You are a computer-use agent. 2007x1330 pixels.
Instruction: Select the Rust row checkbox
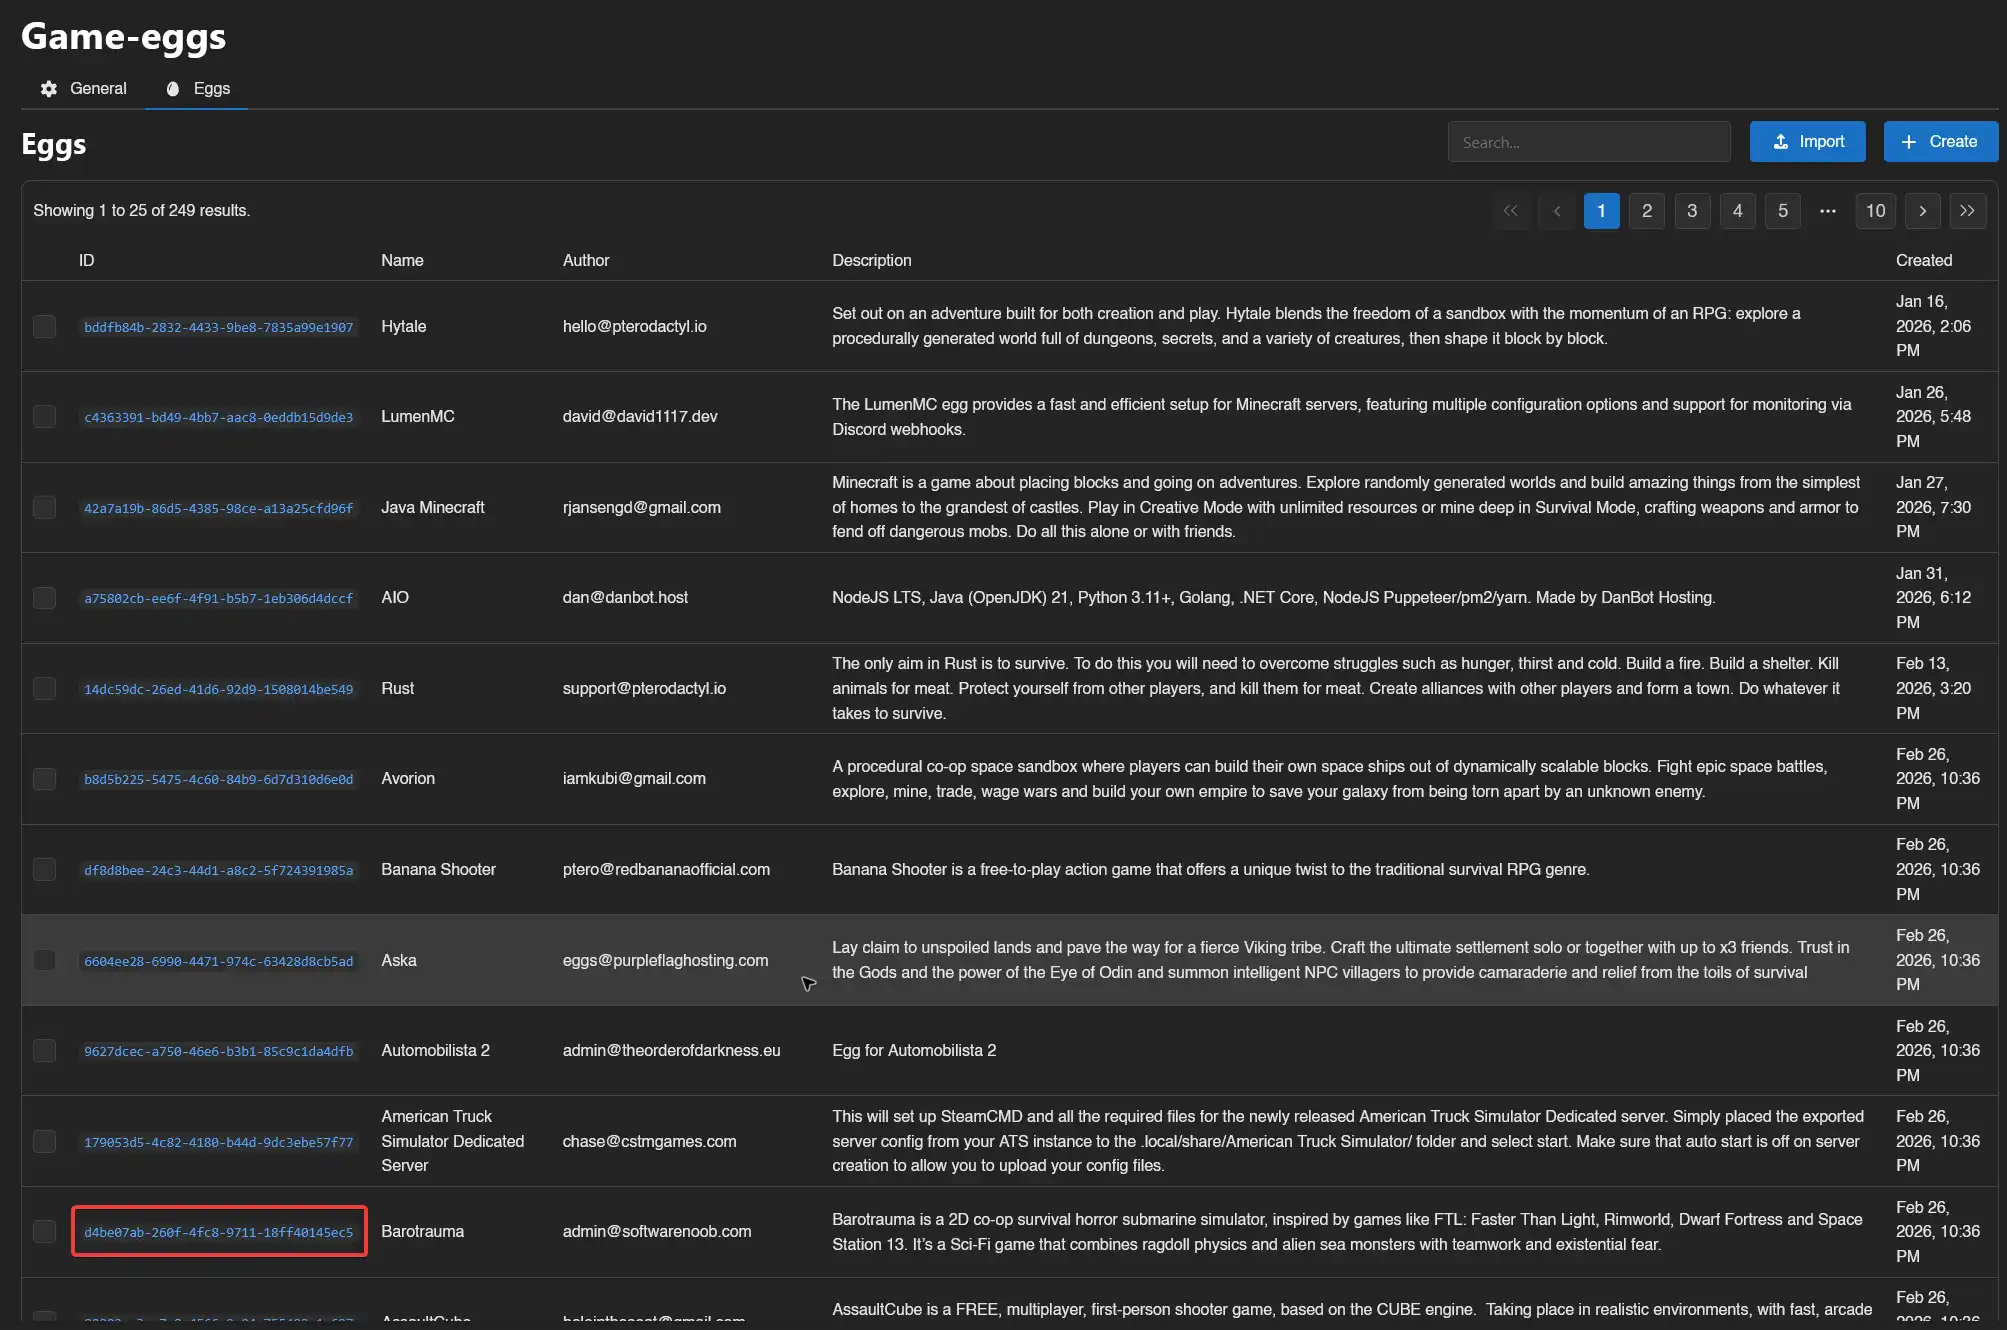tap(45, 689)
